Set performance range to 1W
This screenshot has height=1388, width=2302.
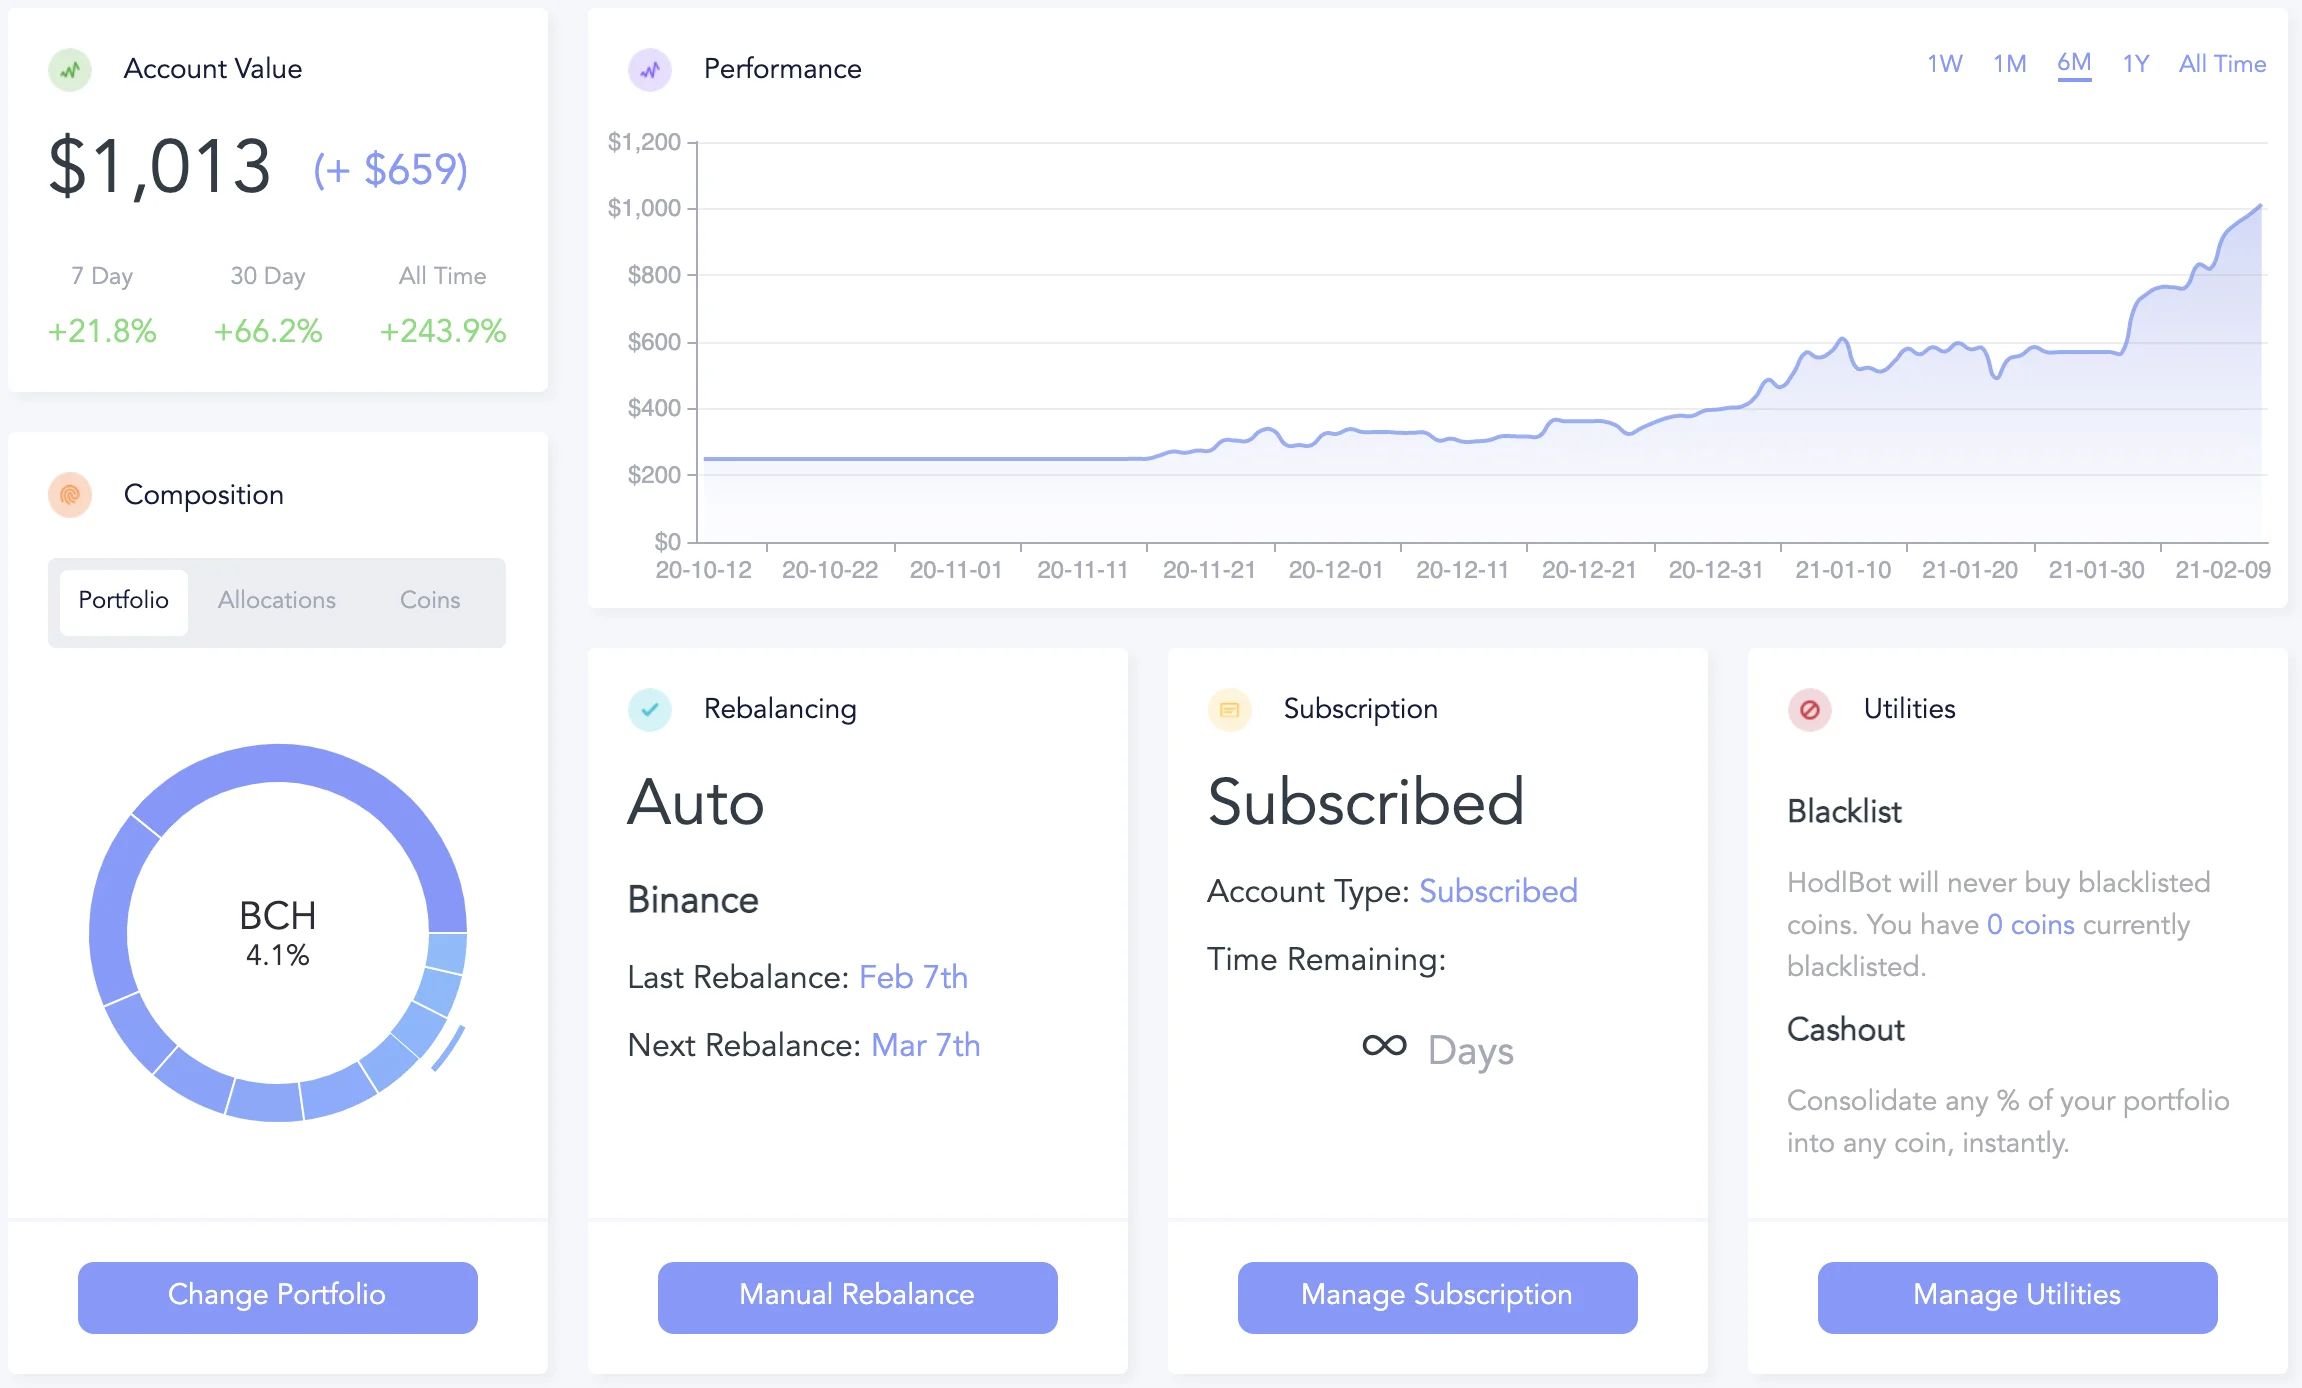(1945, 64)
